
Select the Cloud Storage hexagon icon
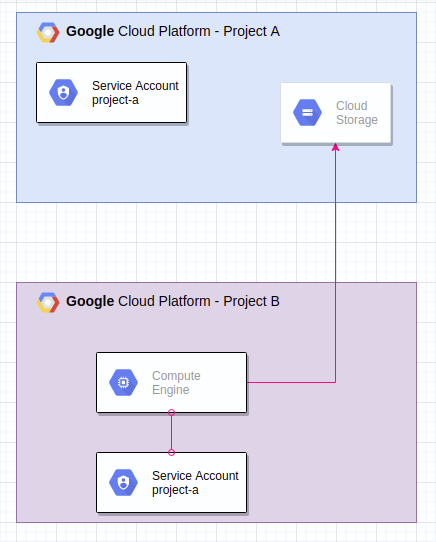coord(307,113)
